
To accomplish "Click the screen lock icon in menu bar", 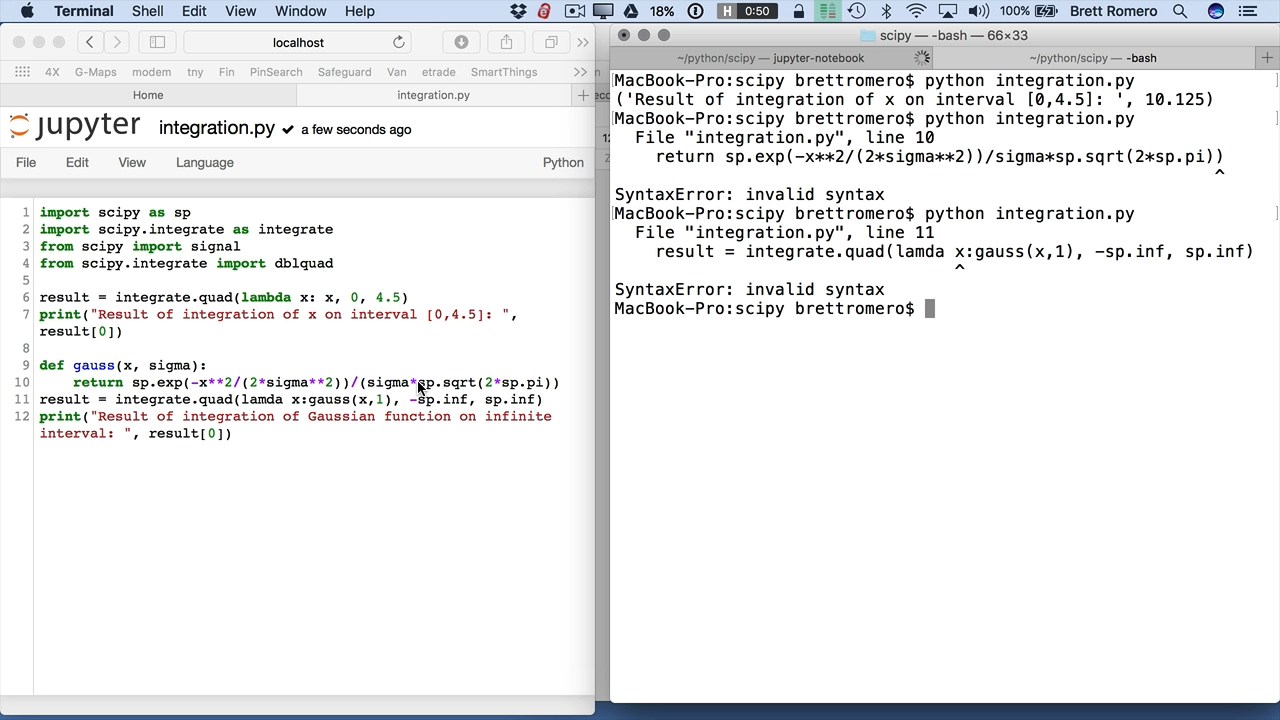I will [x=798, y=11].
